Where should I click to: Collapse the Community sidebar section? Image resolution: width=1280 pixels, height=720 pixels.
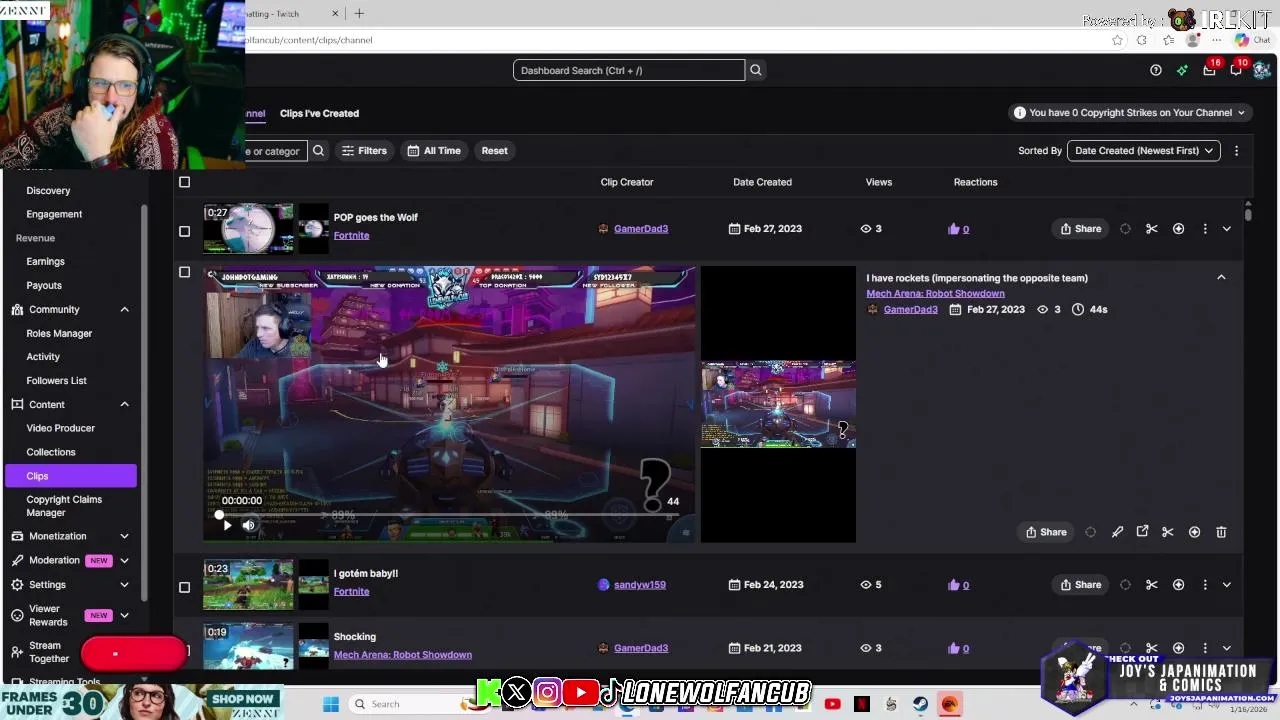click(x=124, y=310)
